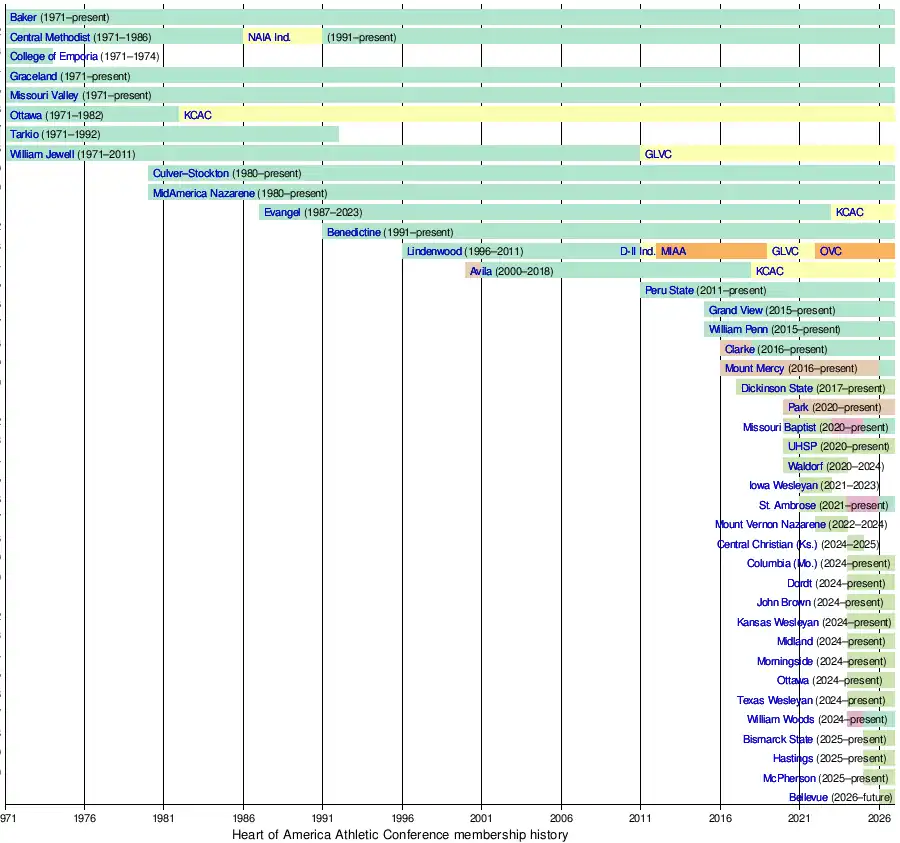This screenshot has width=900, height=843.
Task: Open the Kansas Wesleyan link
Action: point(778,623)
